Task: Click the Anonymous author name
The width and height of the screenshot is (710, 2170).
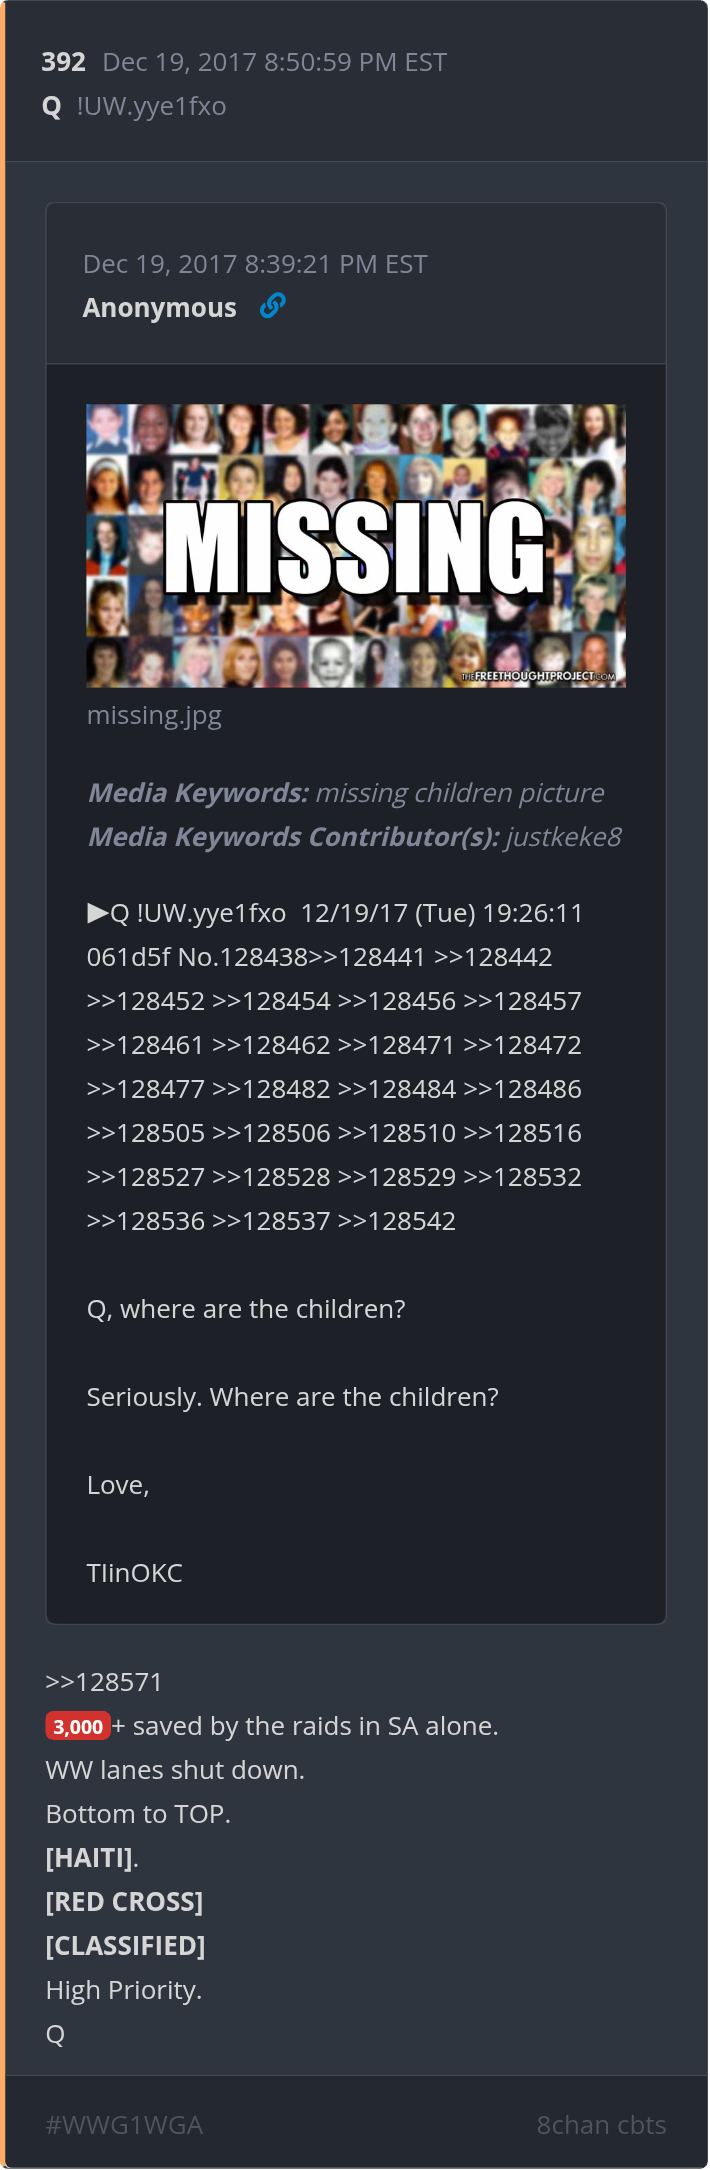Action: [159, 308]
